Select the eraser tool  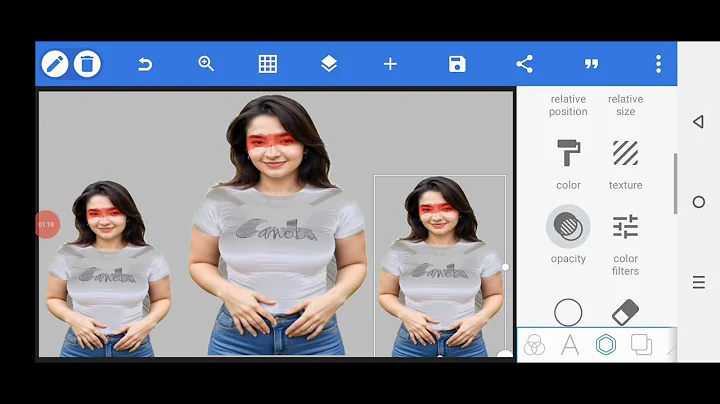click(x=625, y=313)
